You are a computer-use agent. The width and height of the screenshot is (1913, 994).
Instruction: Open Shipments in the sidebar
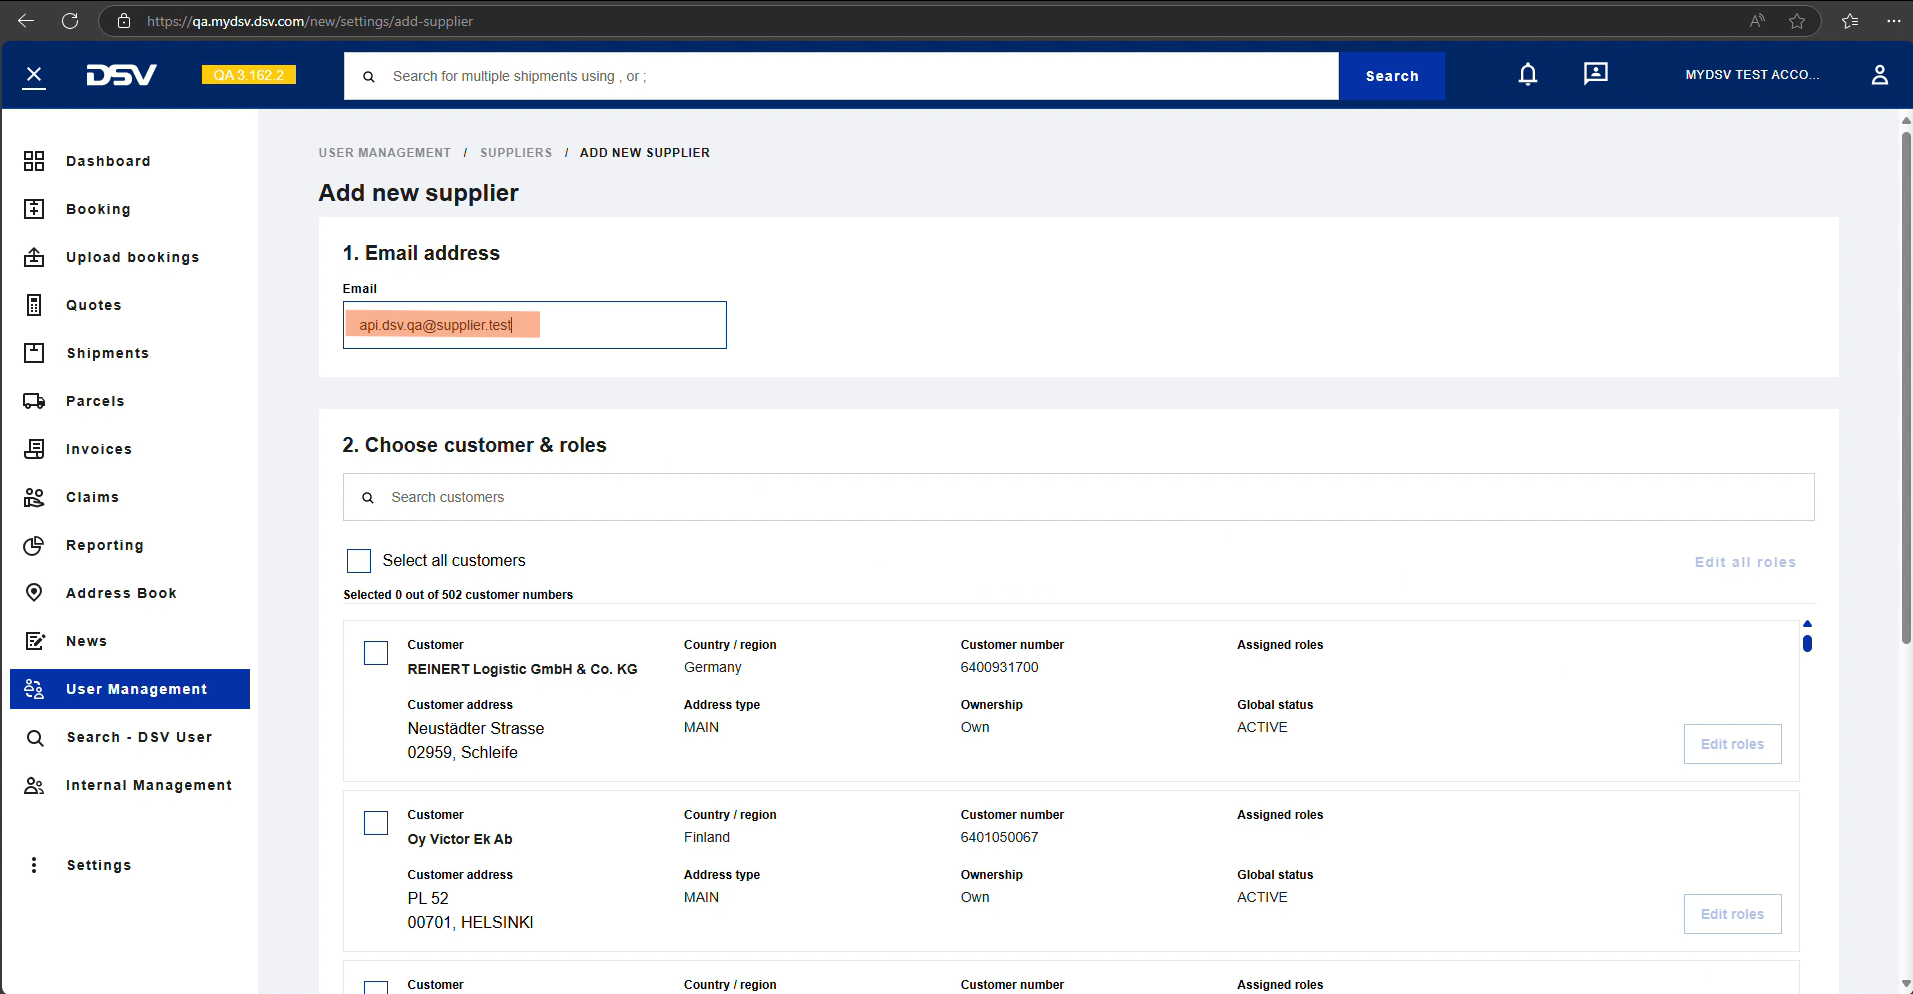[107, 353]
